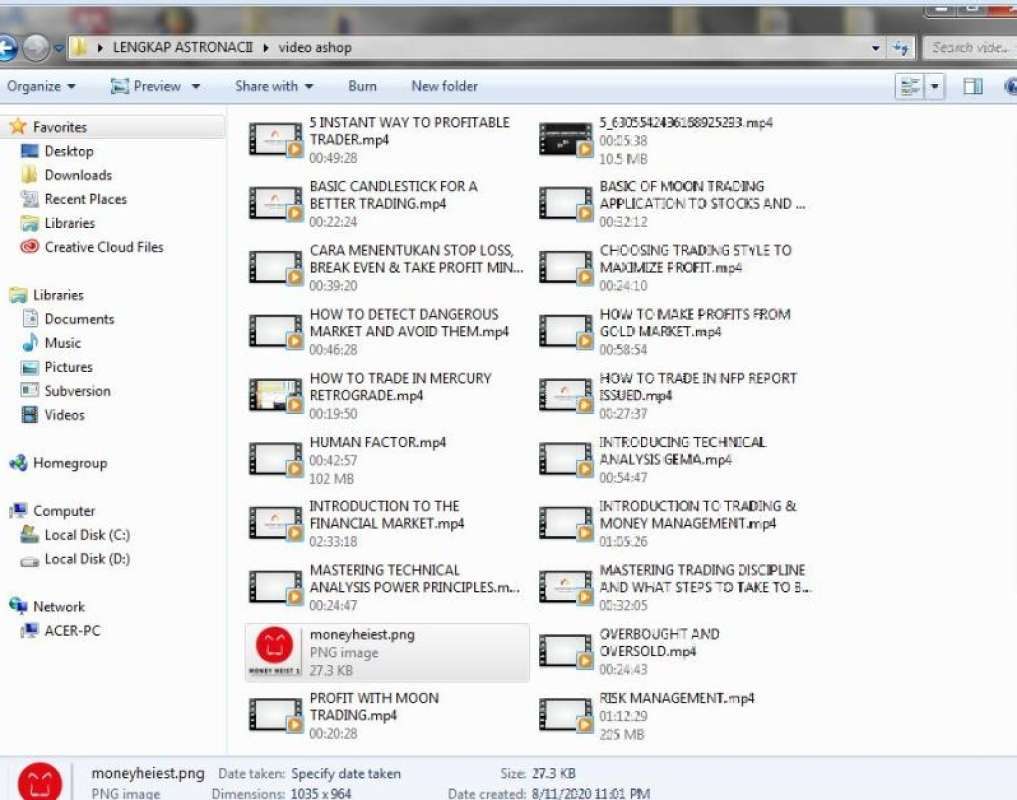Open the Music library in the sidebar
Viewport: 1017px width, 800px height.
65,343
